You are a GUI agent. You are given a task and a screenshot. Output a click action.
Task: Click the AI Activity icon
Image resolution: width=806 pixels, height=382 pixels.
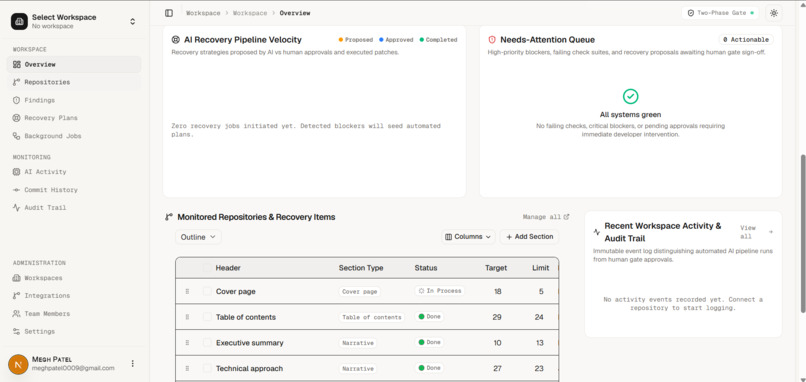click(x=16, y=172)
